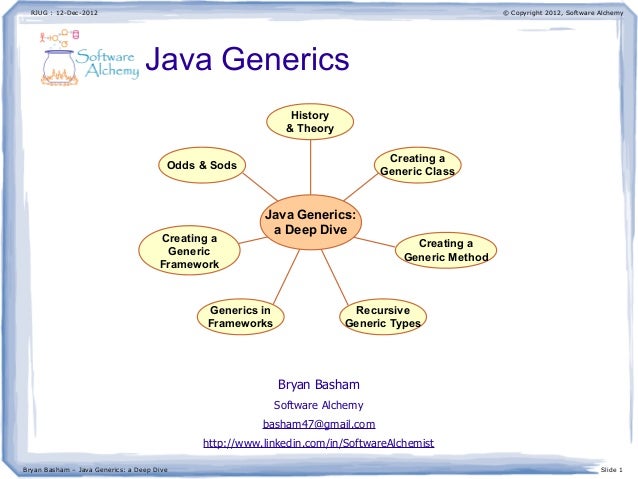Click the copyright notice in the header
The width and height of the screenshot is (638, 479).
pyautogui.click(x=563, y=13)
